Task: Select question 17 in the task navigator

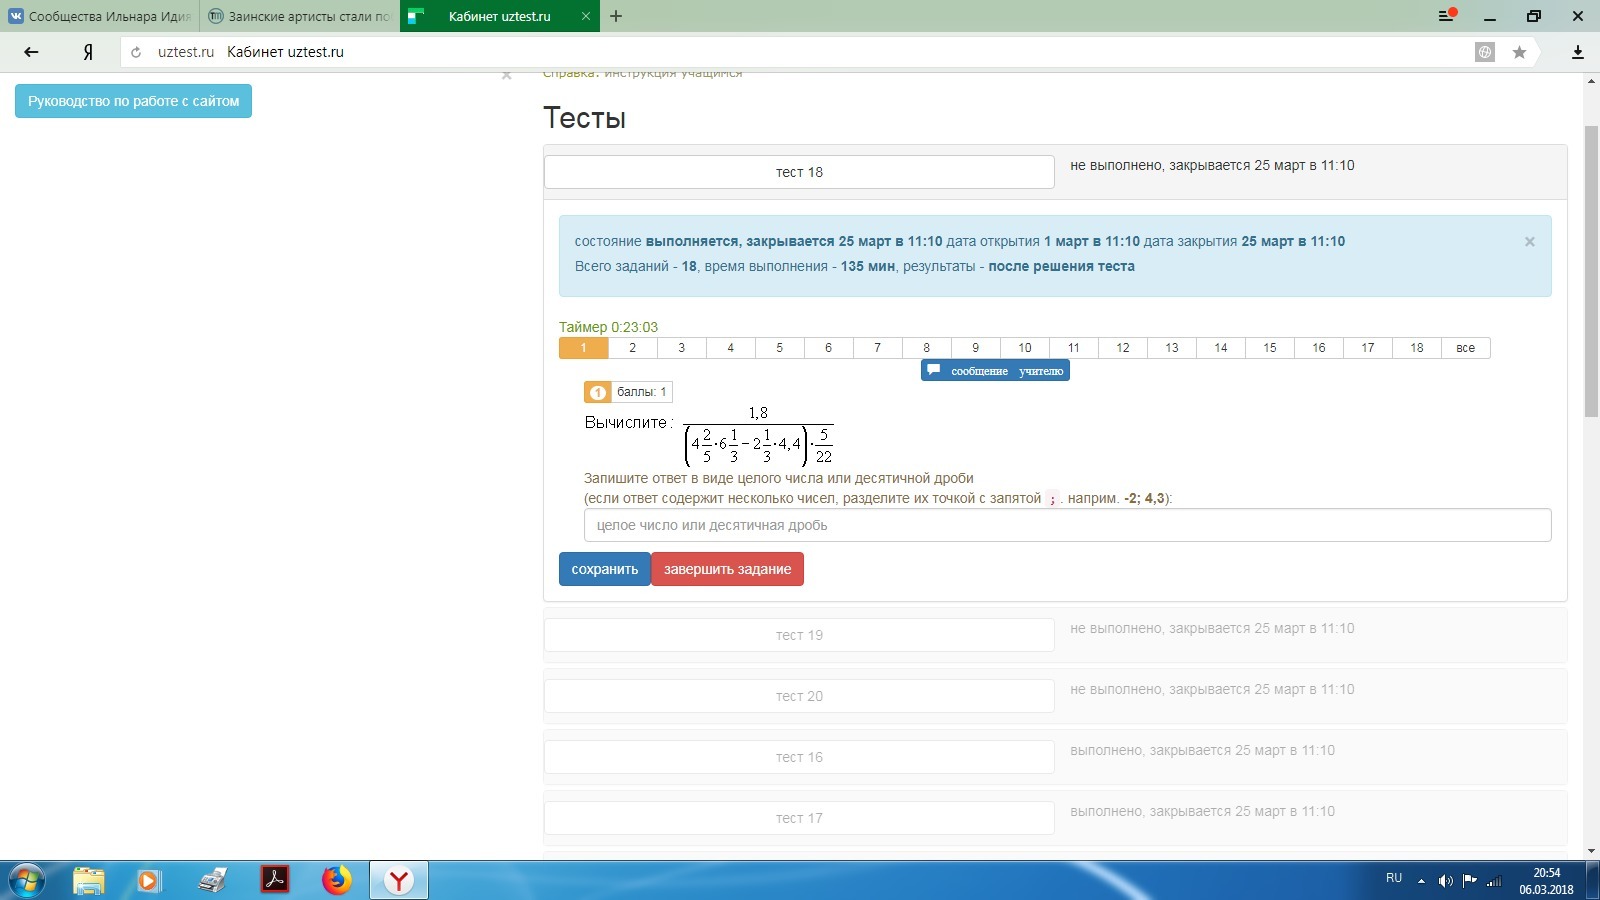Action: 1367,348
